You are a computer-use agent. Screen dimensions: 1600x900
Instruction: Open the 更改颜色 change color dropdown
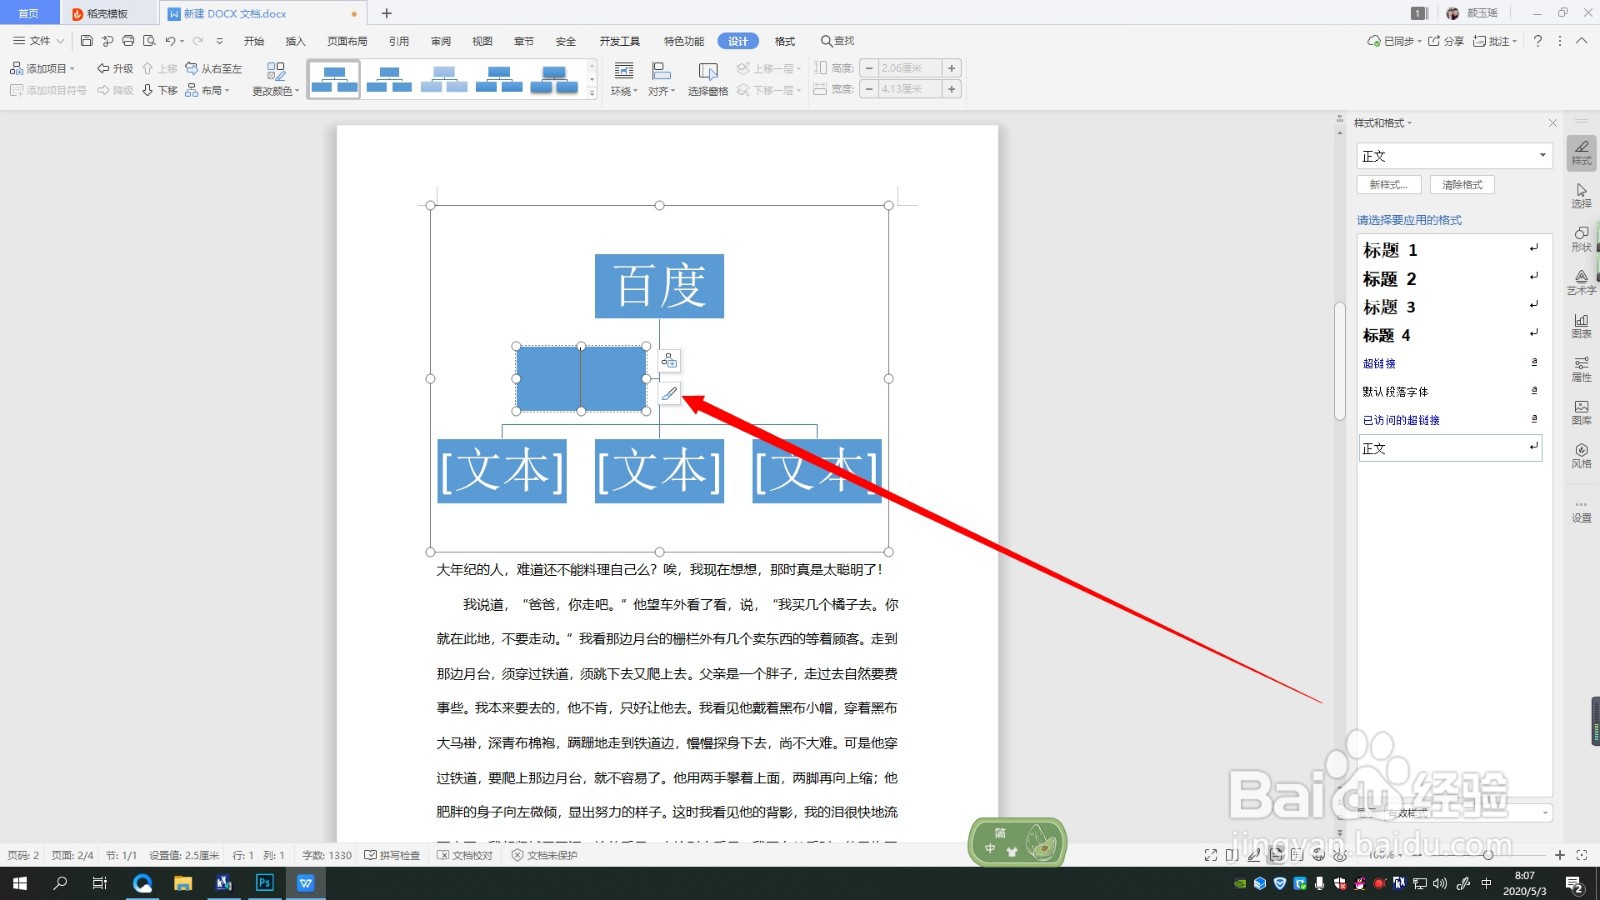276,79
